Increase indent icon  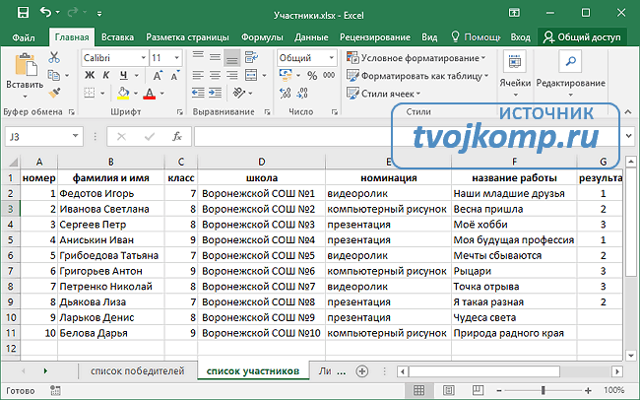click(x=215, y=93)
